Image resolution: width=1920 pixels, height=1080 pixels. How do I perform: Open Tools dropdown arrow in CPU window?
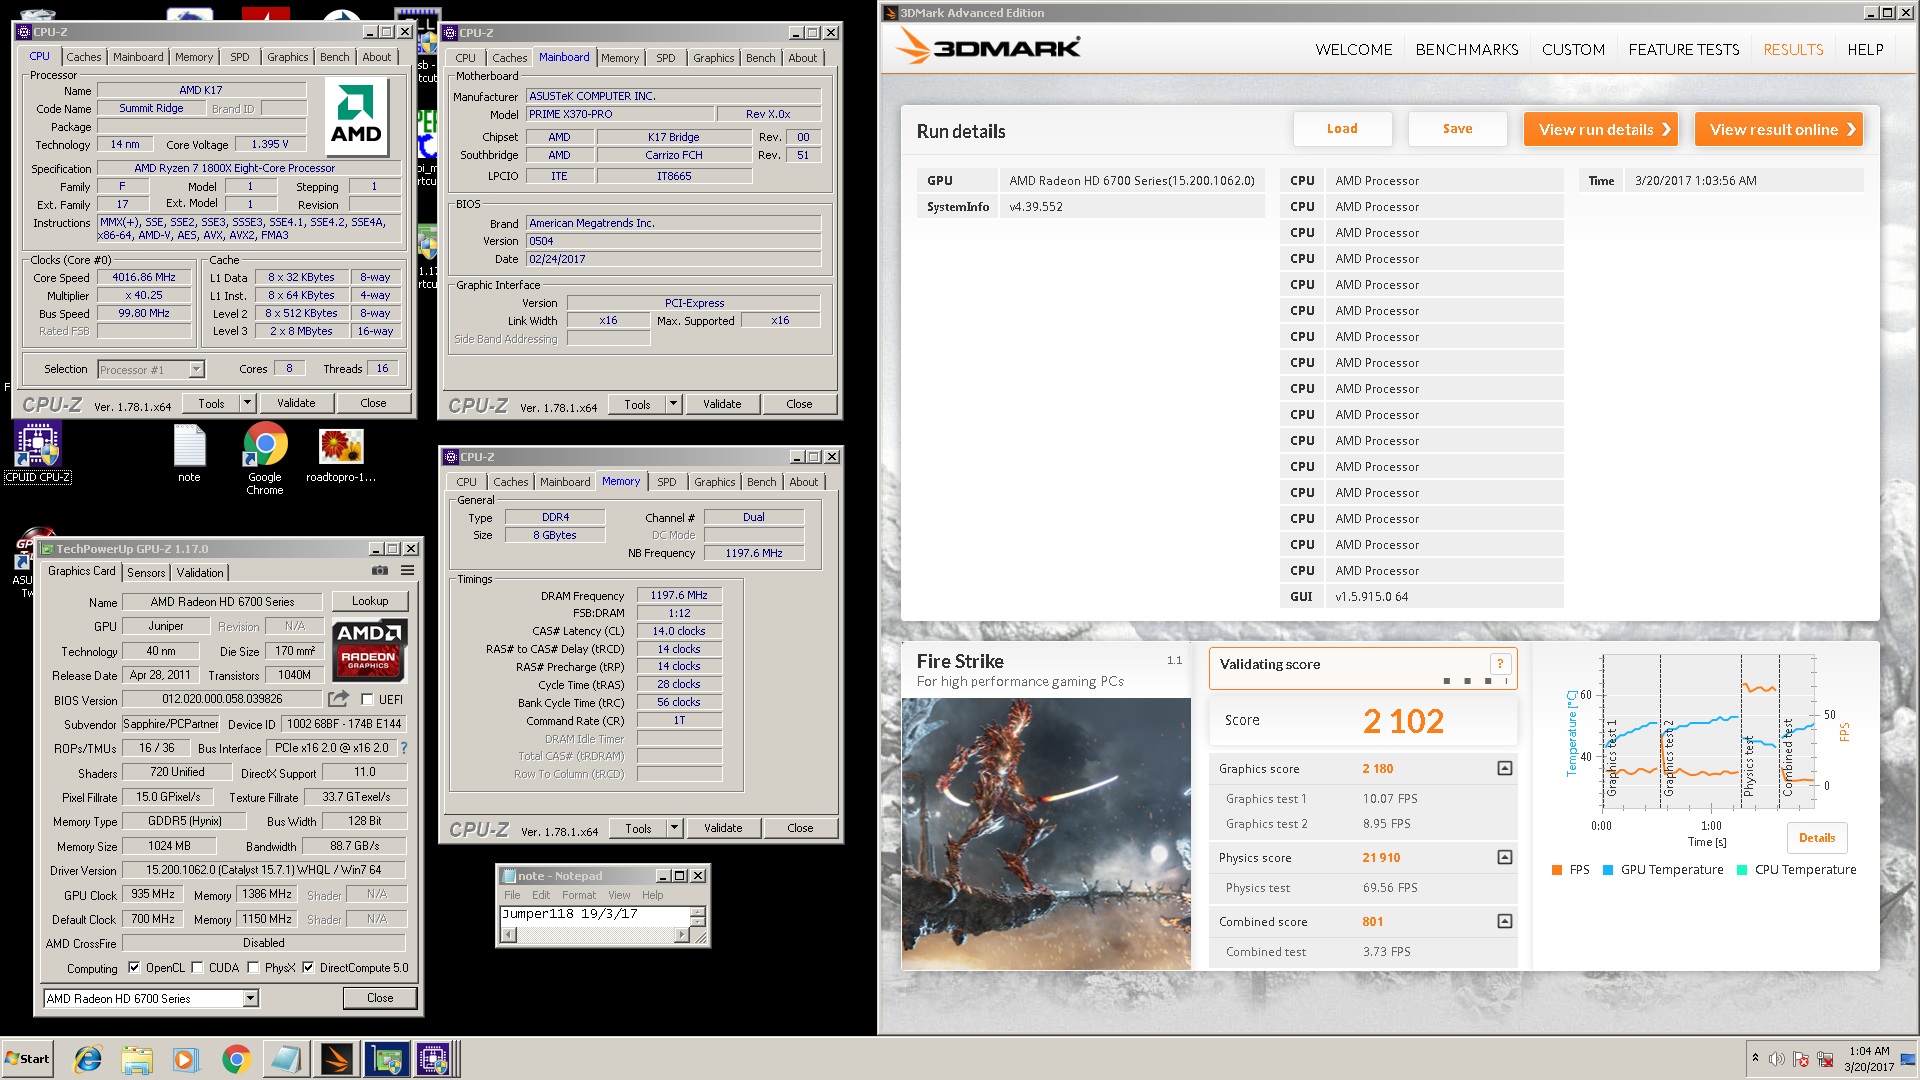coord(247,403)
